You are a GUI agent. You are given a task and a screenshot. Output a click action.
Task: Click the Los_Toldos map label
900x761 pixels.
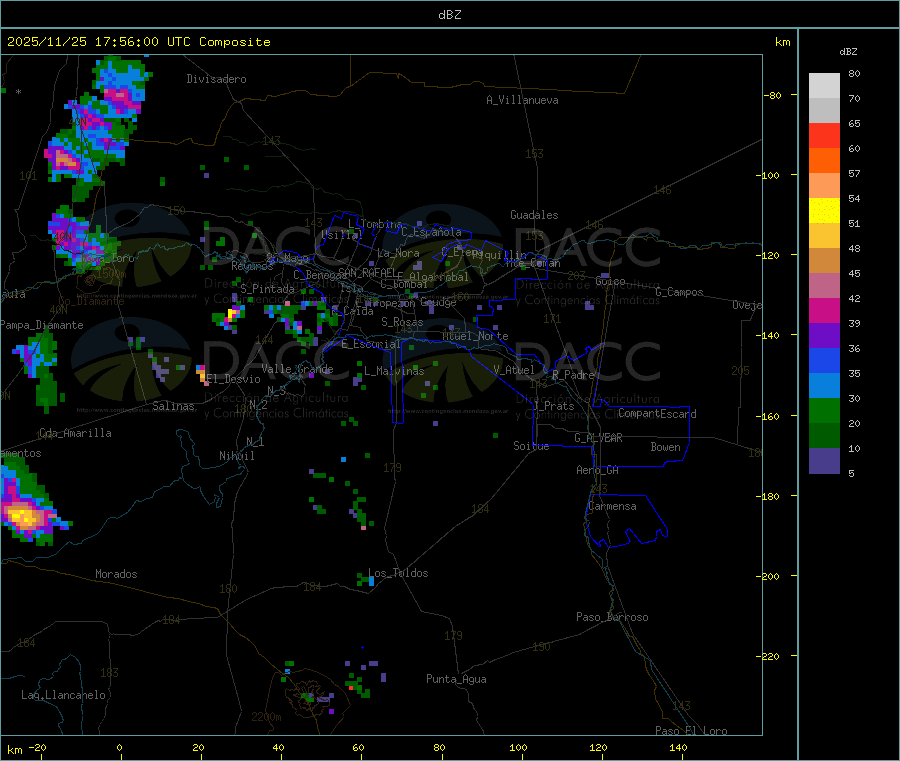[x=398, y=573]
